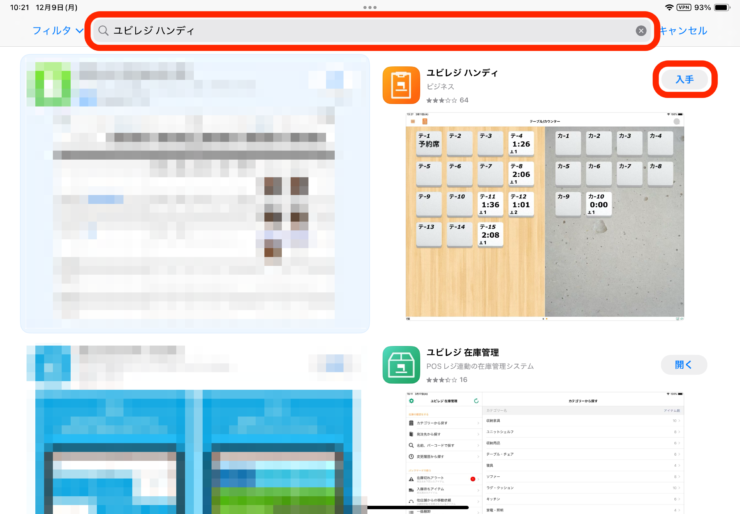Open the ユビレジ ハンディ orange app icon
The width and height of the screenshot is (740, 514).
click(401, 85)
